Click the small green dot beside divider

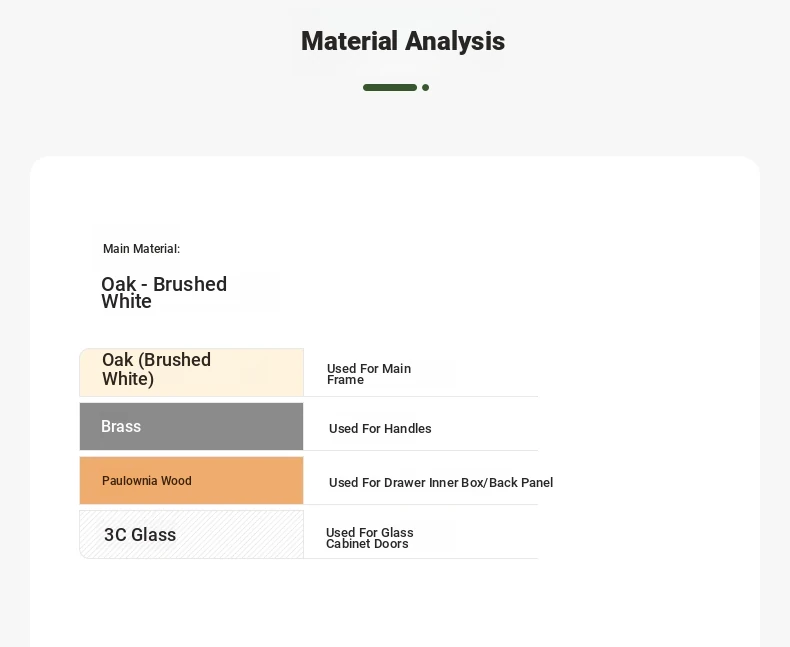click(425, 88)
